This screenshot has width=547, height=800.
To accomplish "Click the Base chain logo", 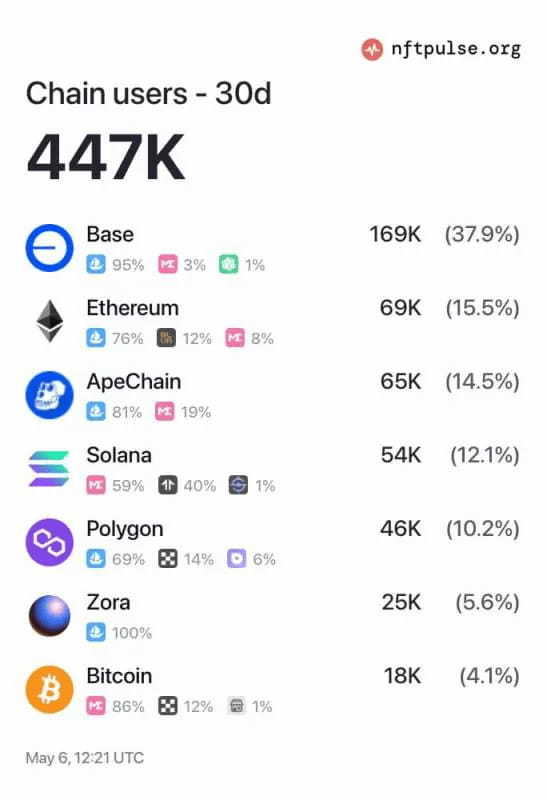I will pos(49,247).
